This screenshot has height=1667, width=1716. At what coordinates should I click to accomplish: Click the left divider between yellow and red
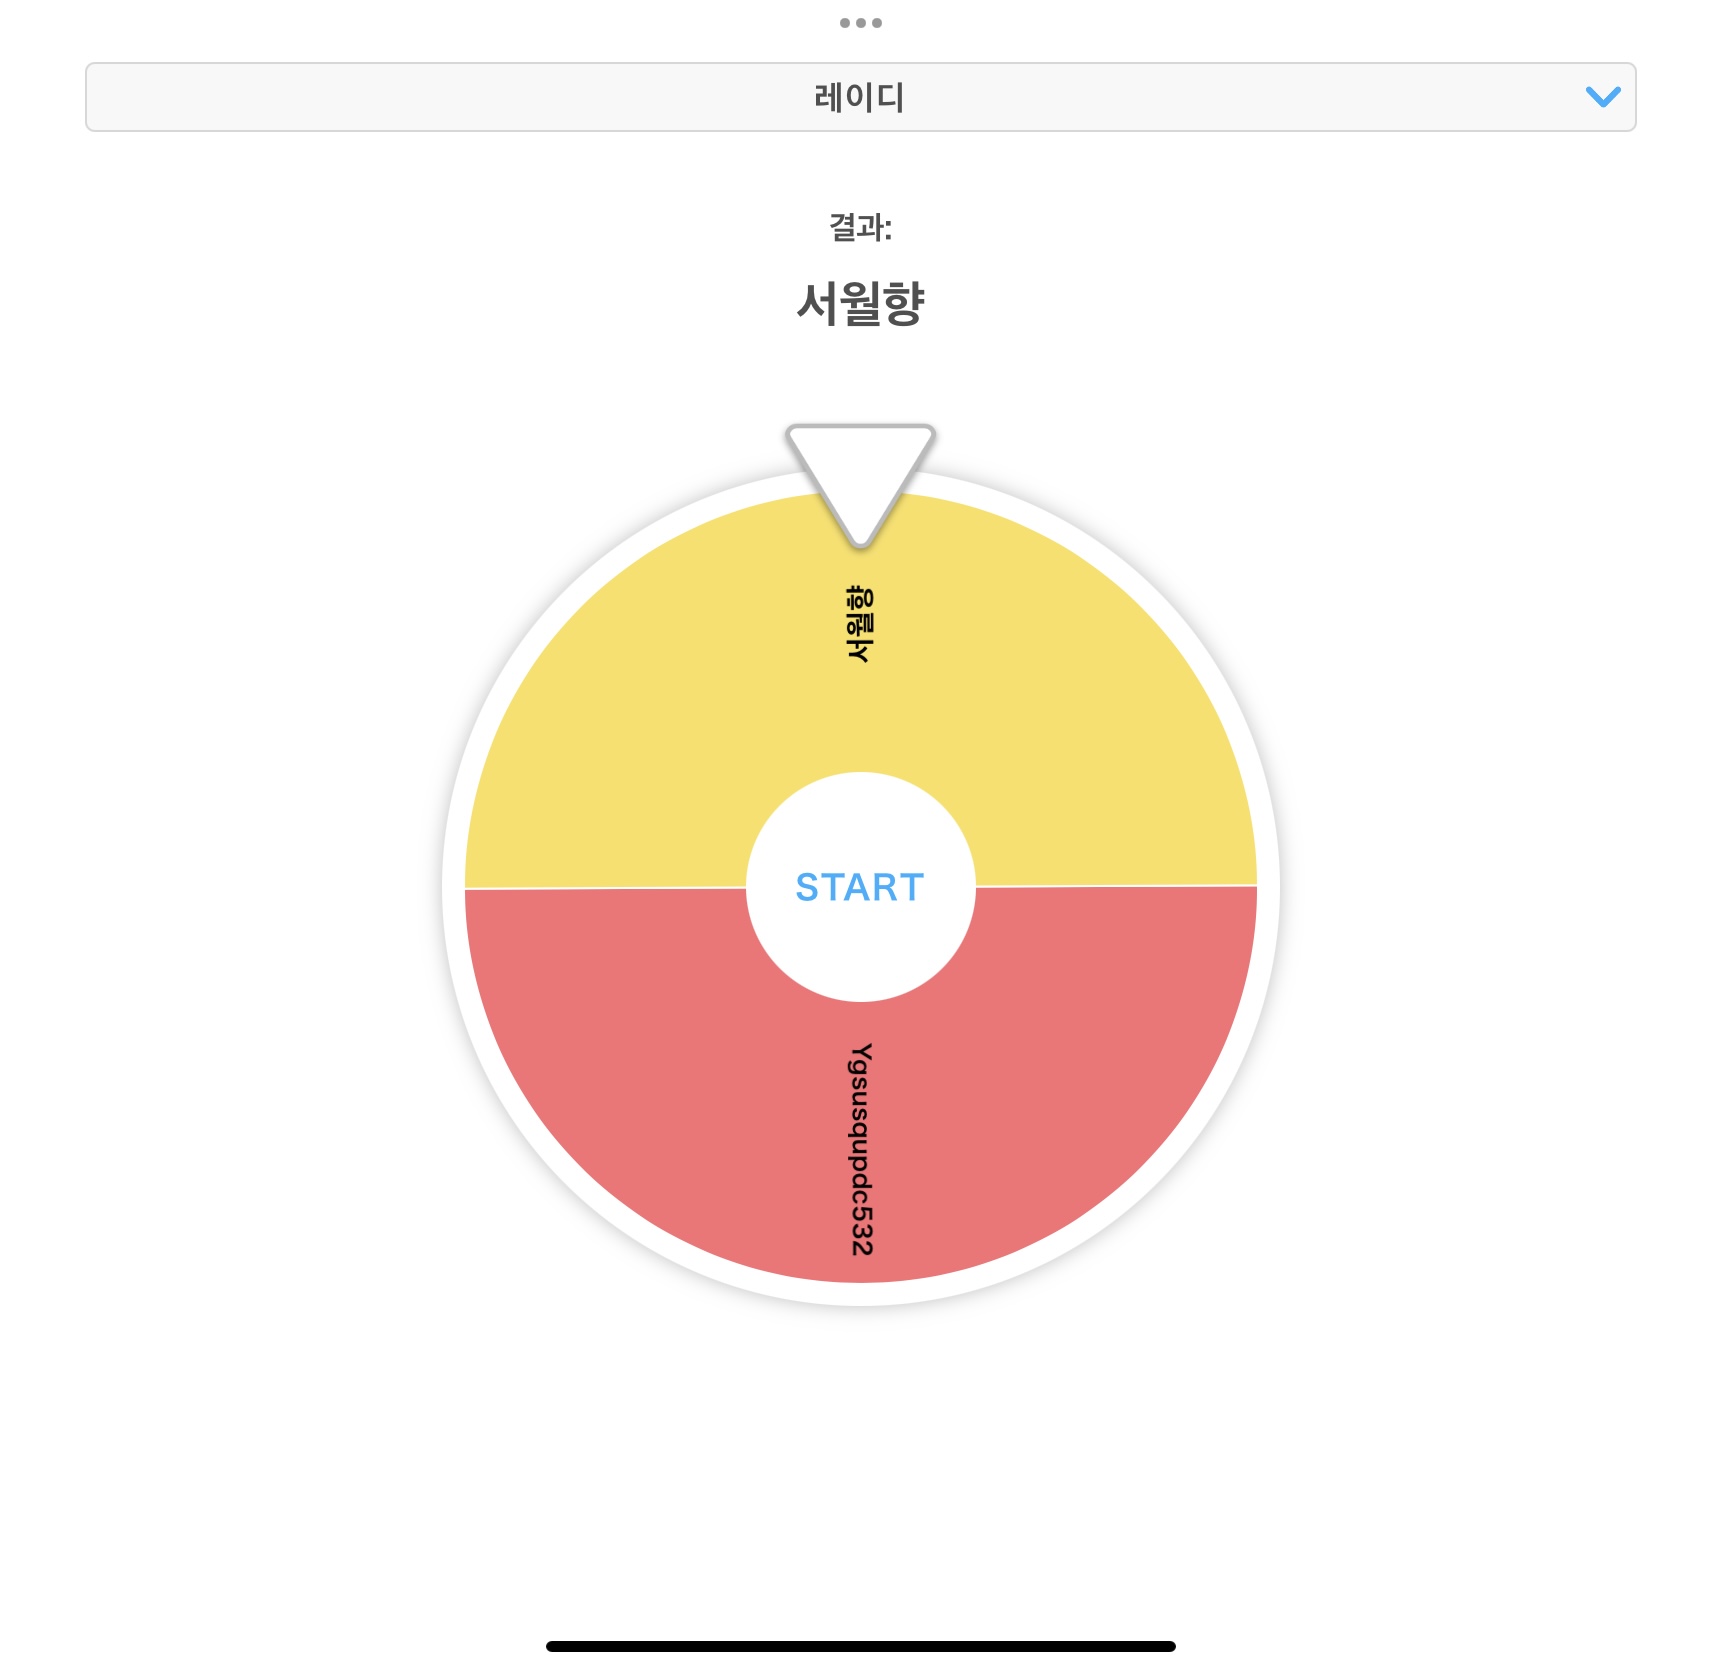[x=605, y=888]
